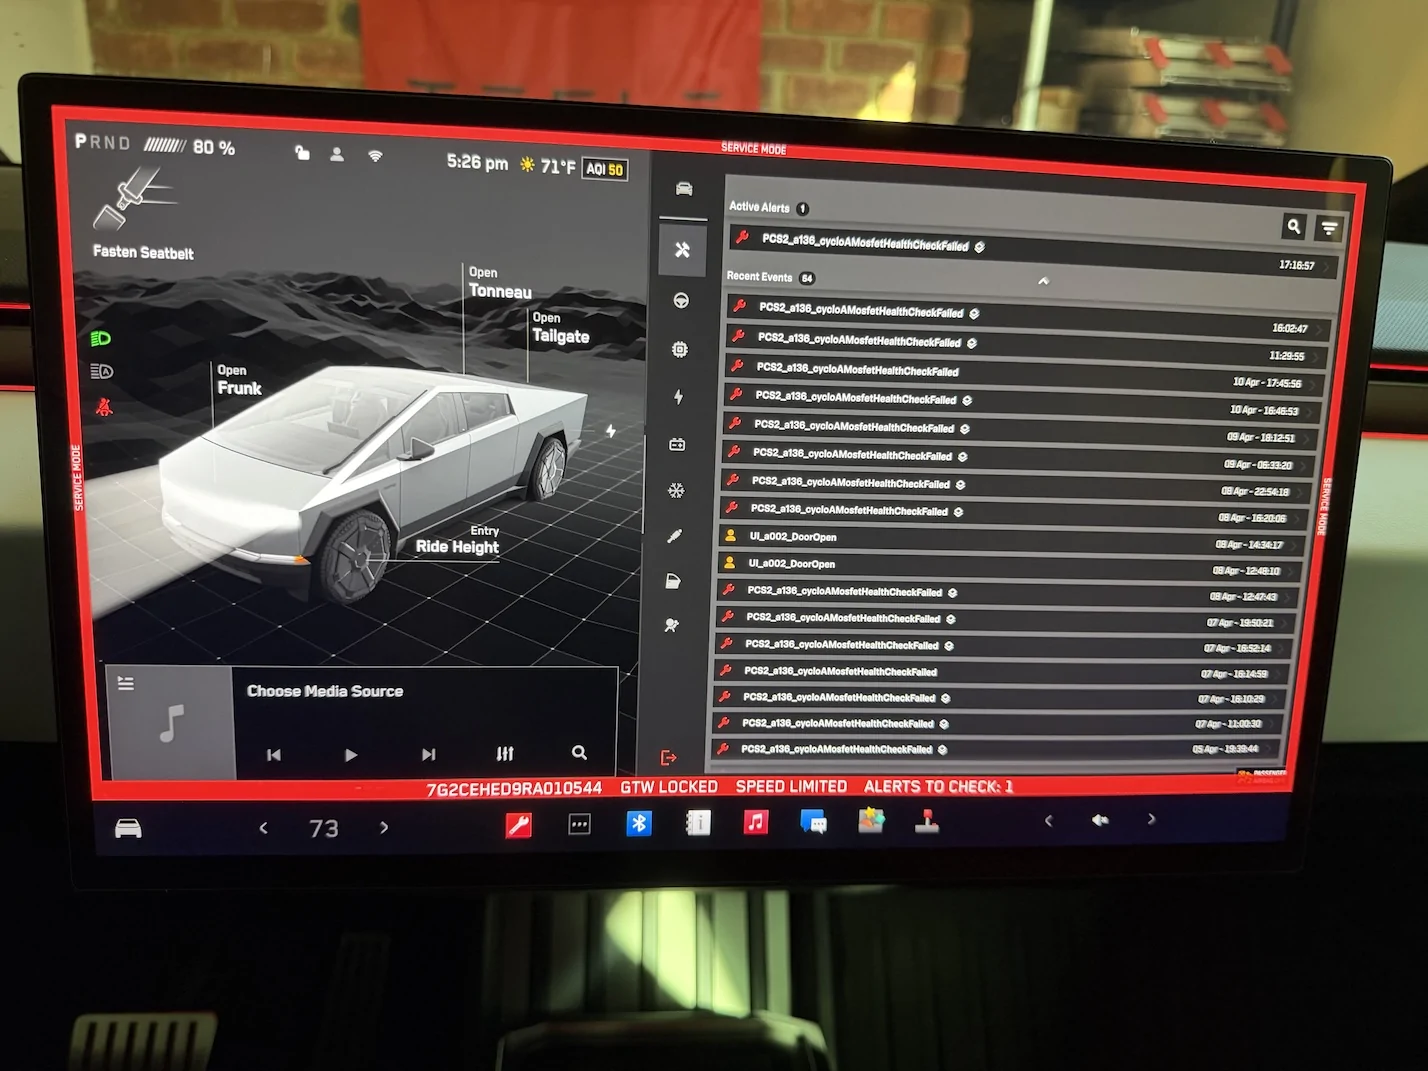The width and height of the screenshot is (1428, 1071).
Task: Open the red wrench service app in dock
Action: point(518,825)
